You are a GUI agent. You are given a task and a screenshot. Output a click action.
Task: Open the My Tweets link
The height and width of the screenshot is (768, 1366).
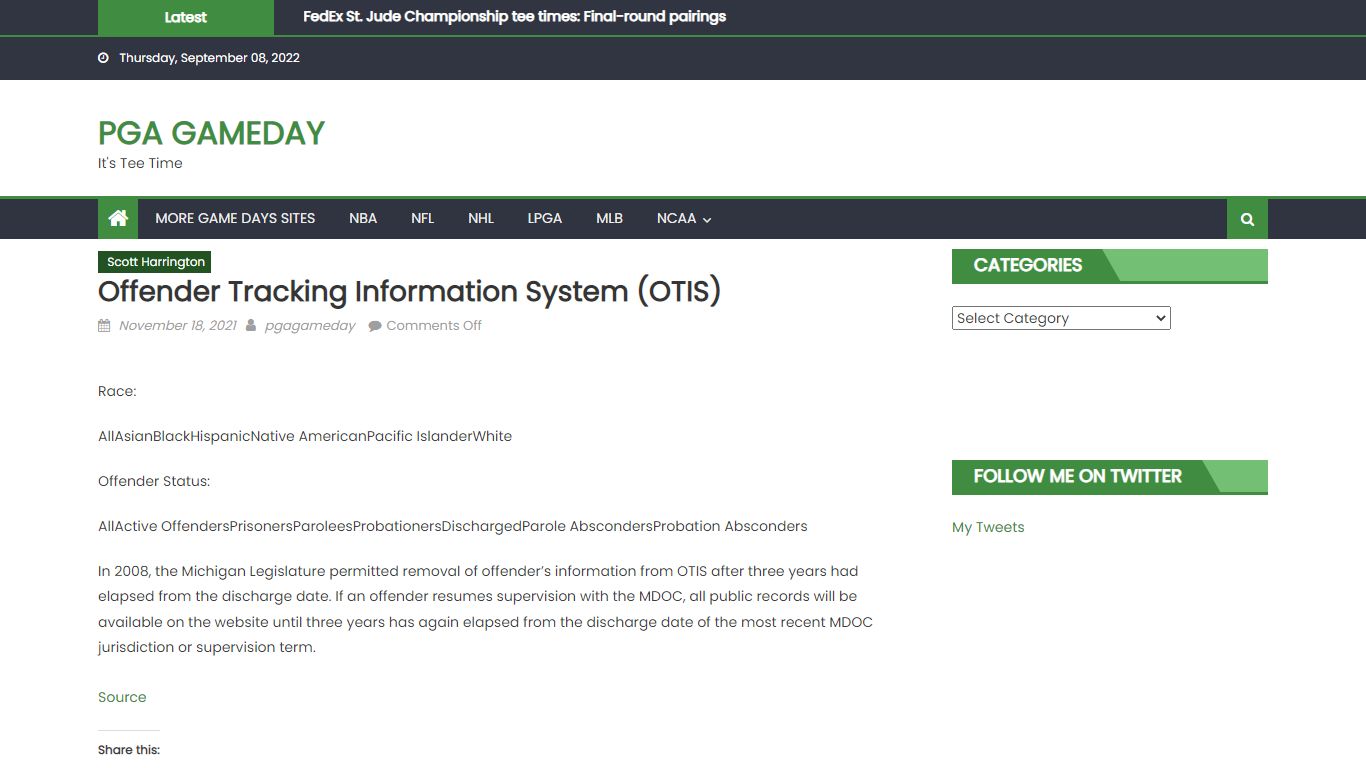pos(988,527)
